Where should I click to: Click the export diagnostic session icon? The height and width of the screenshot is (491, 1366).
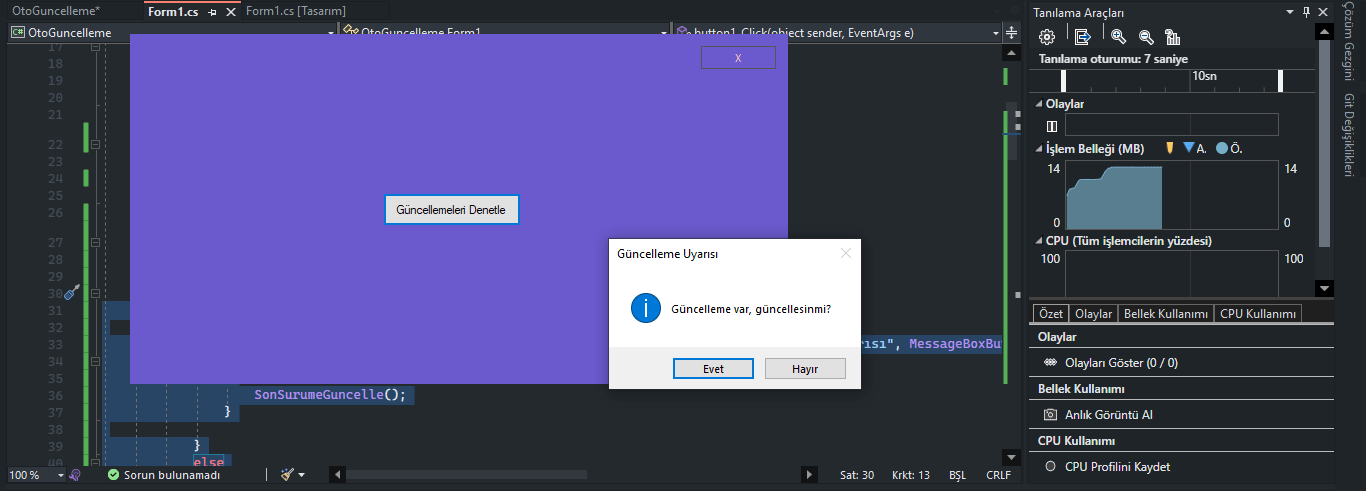click(1082, 37)
